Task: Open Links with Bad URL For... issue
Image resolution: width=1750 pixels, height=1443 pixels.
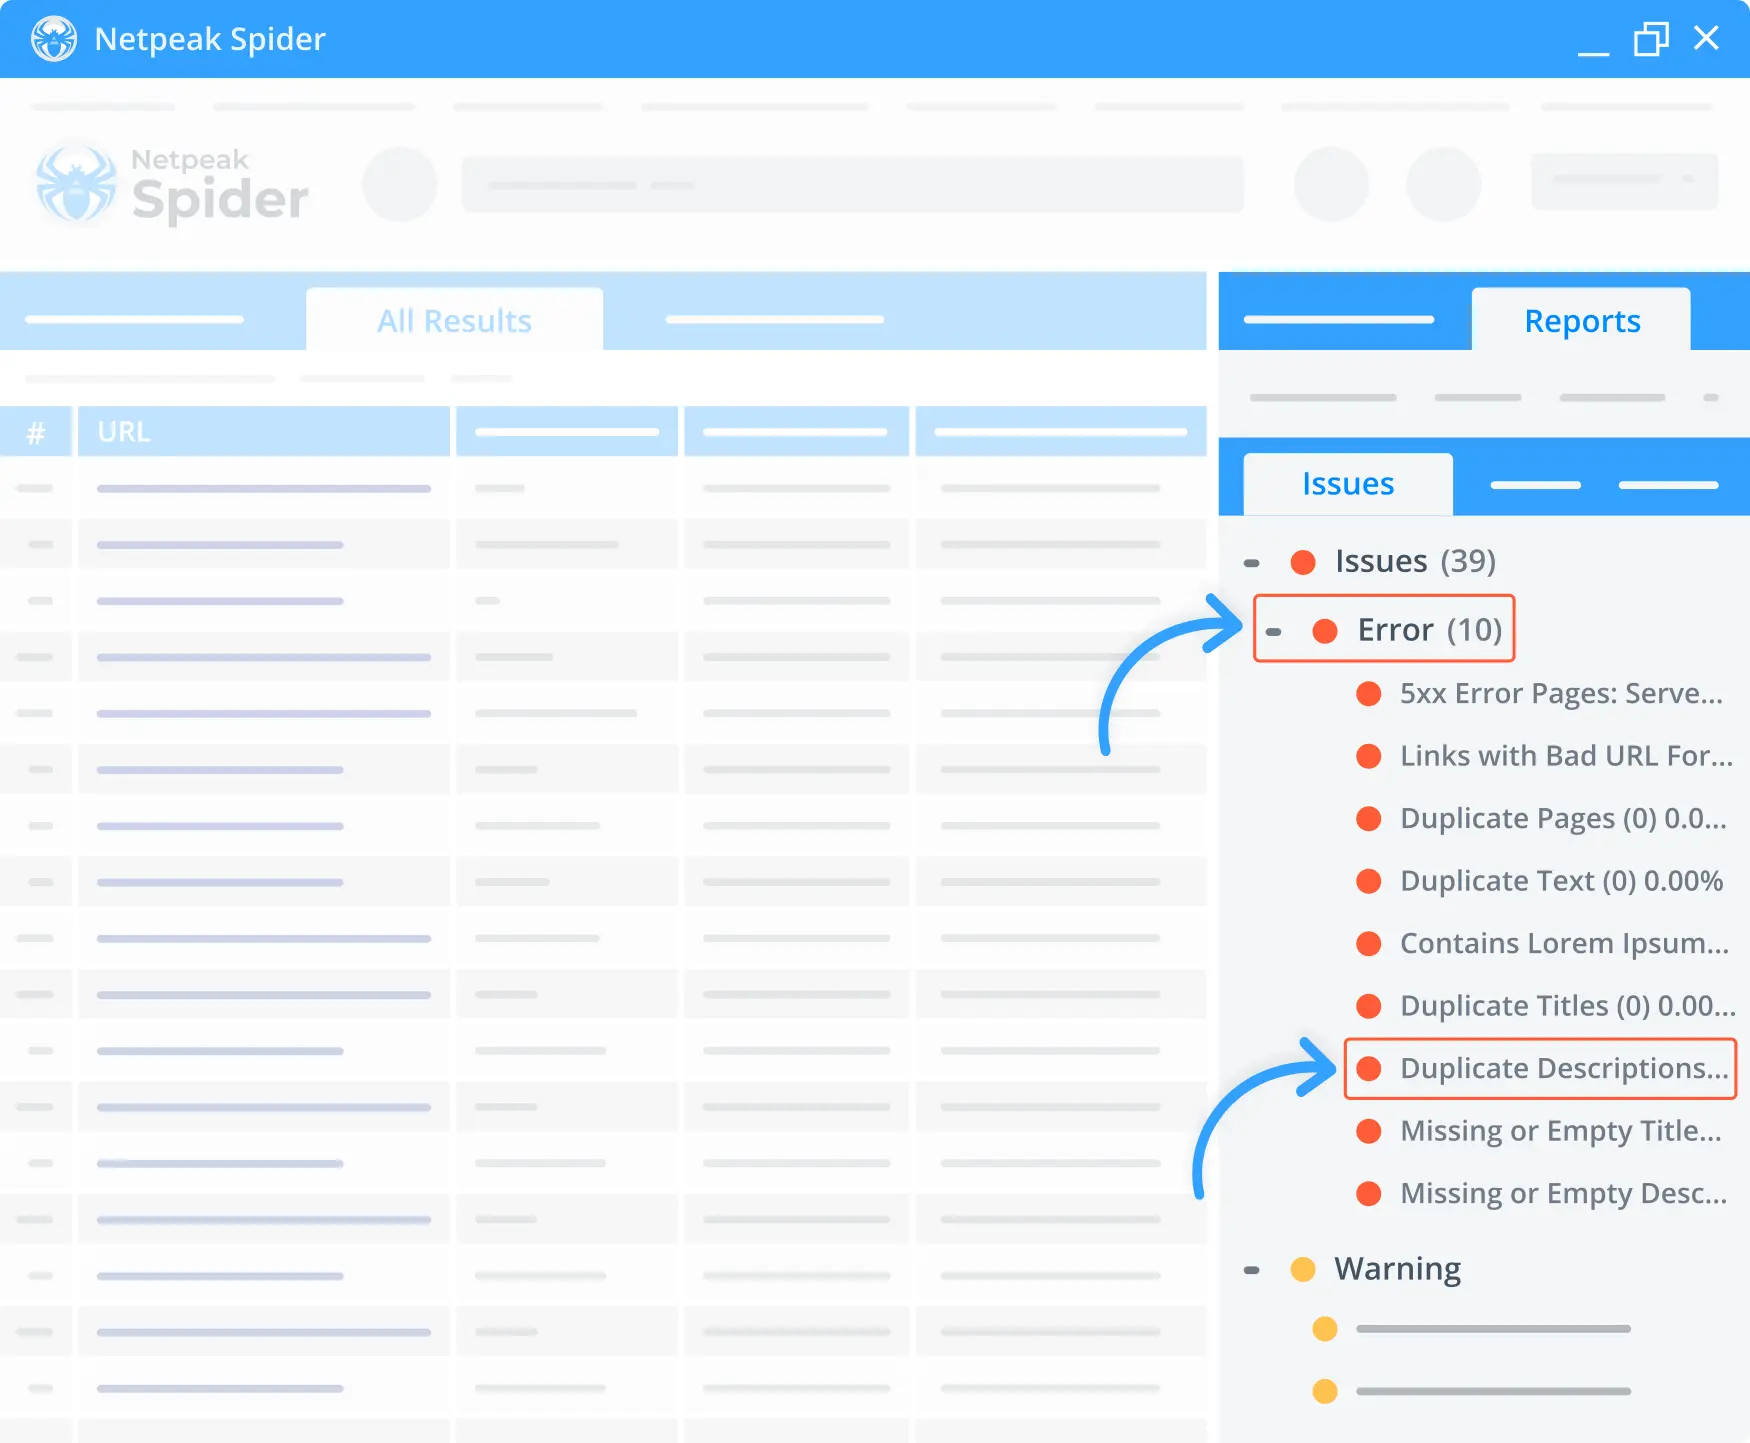Action: pyautogui.click(x=1566, y=755)
